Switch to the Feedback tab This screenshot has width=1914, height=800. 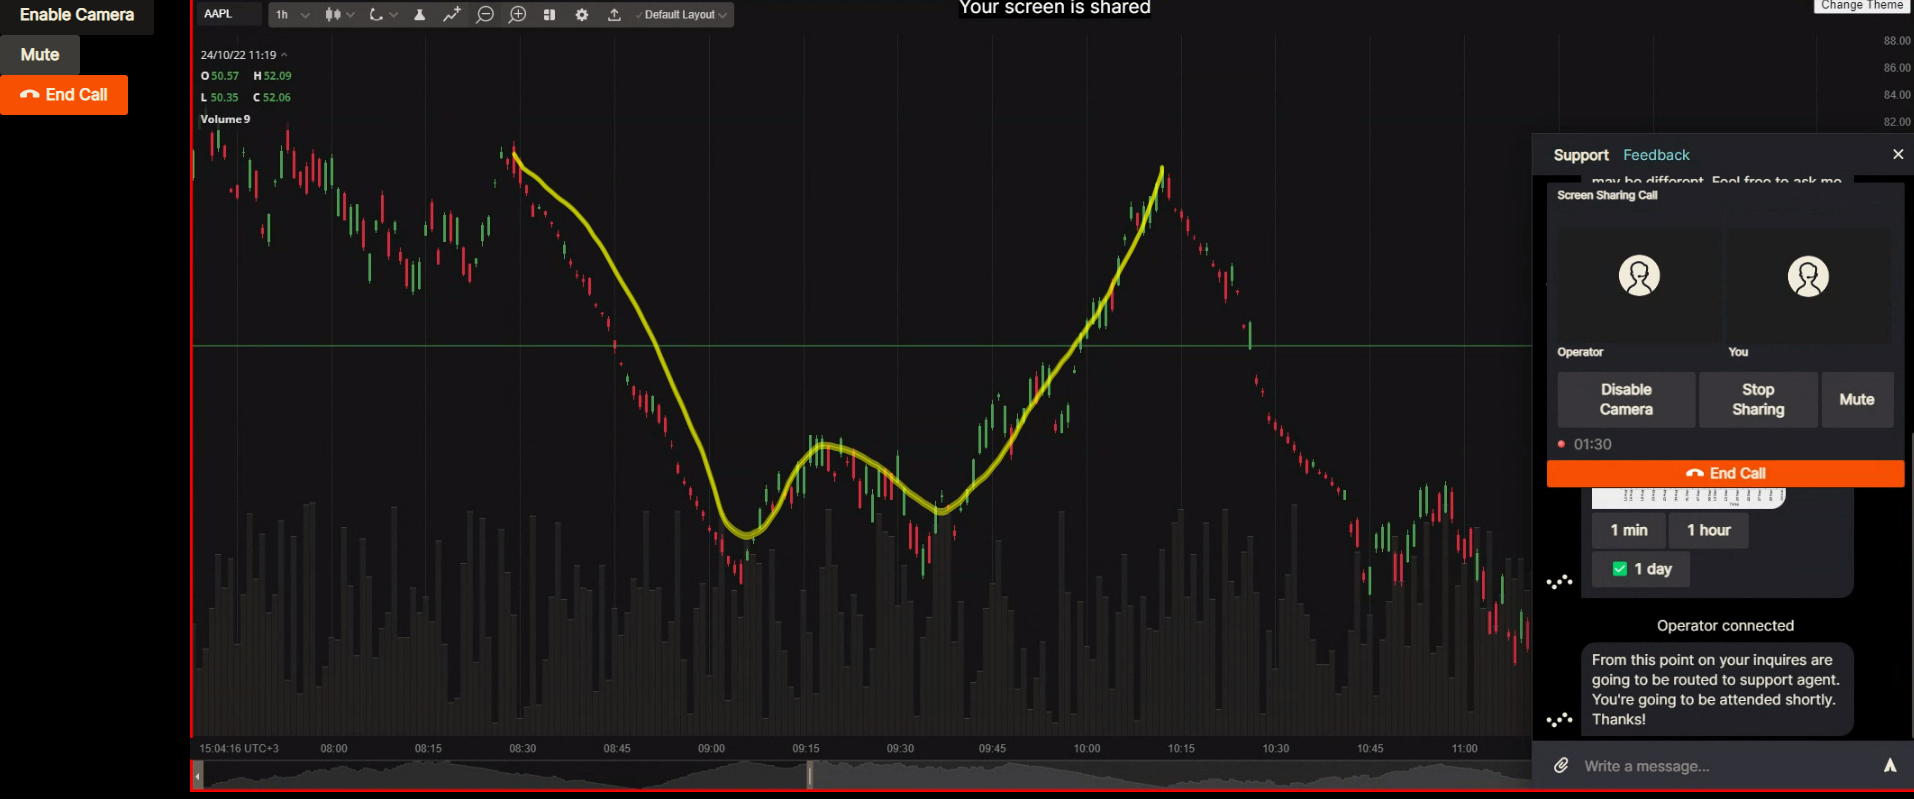point(1656,155)
